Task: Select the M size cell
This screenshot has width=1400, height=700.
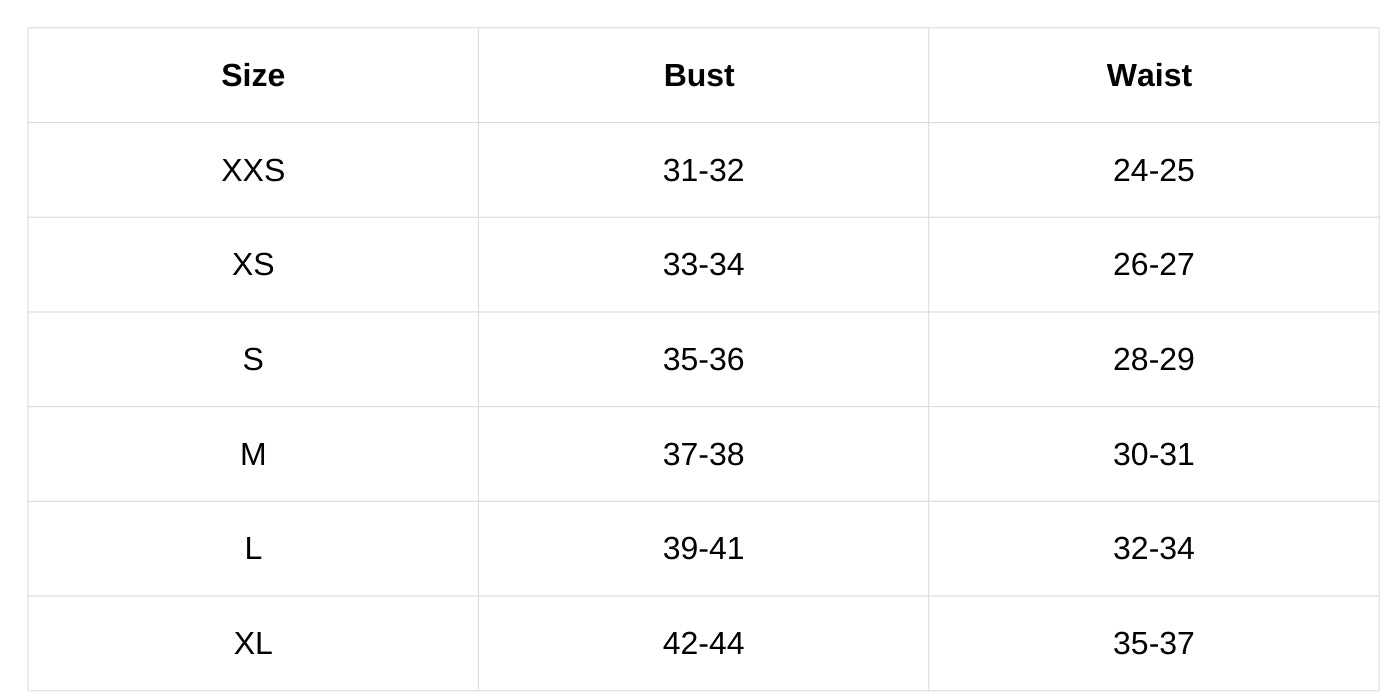Action: [253, 454]
